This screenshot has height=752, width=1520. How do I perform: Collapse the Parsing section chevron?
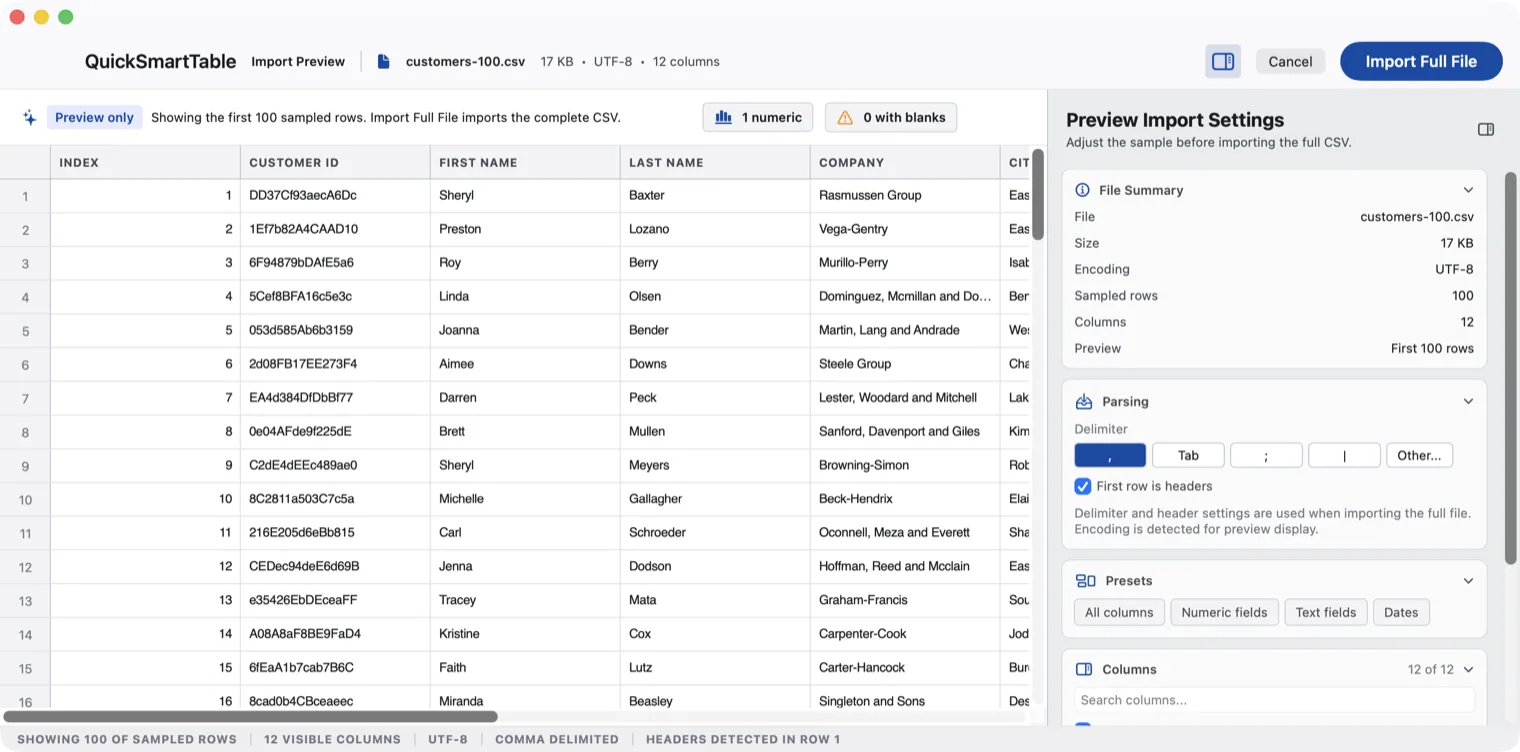[x=1468, y=401]
